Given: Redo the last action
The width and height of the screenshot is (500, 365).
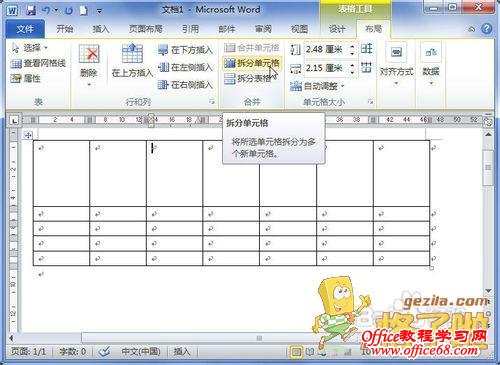Looking at the screenshot, I should coord(68,10).
